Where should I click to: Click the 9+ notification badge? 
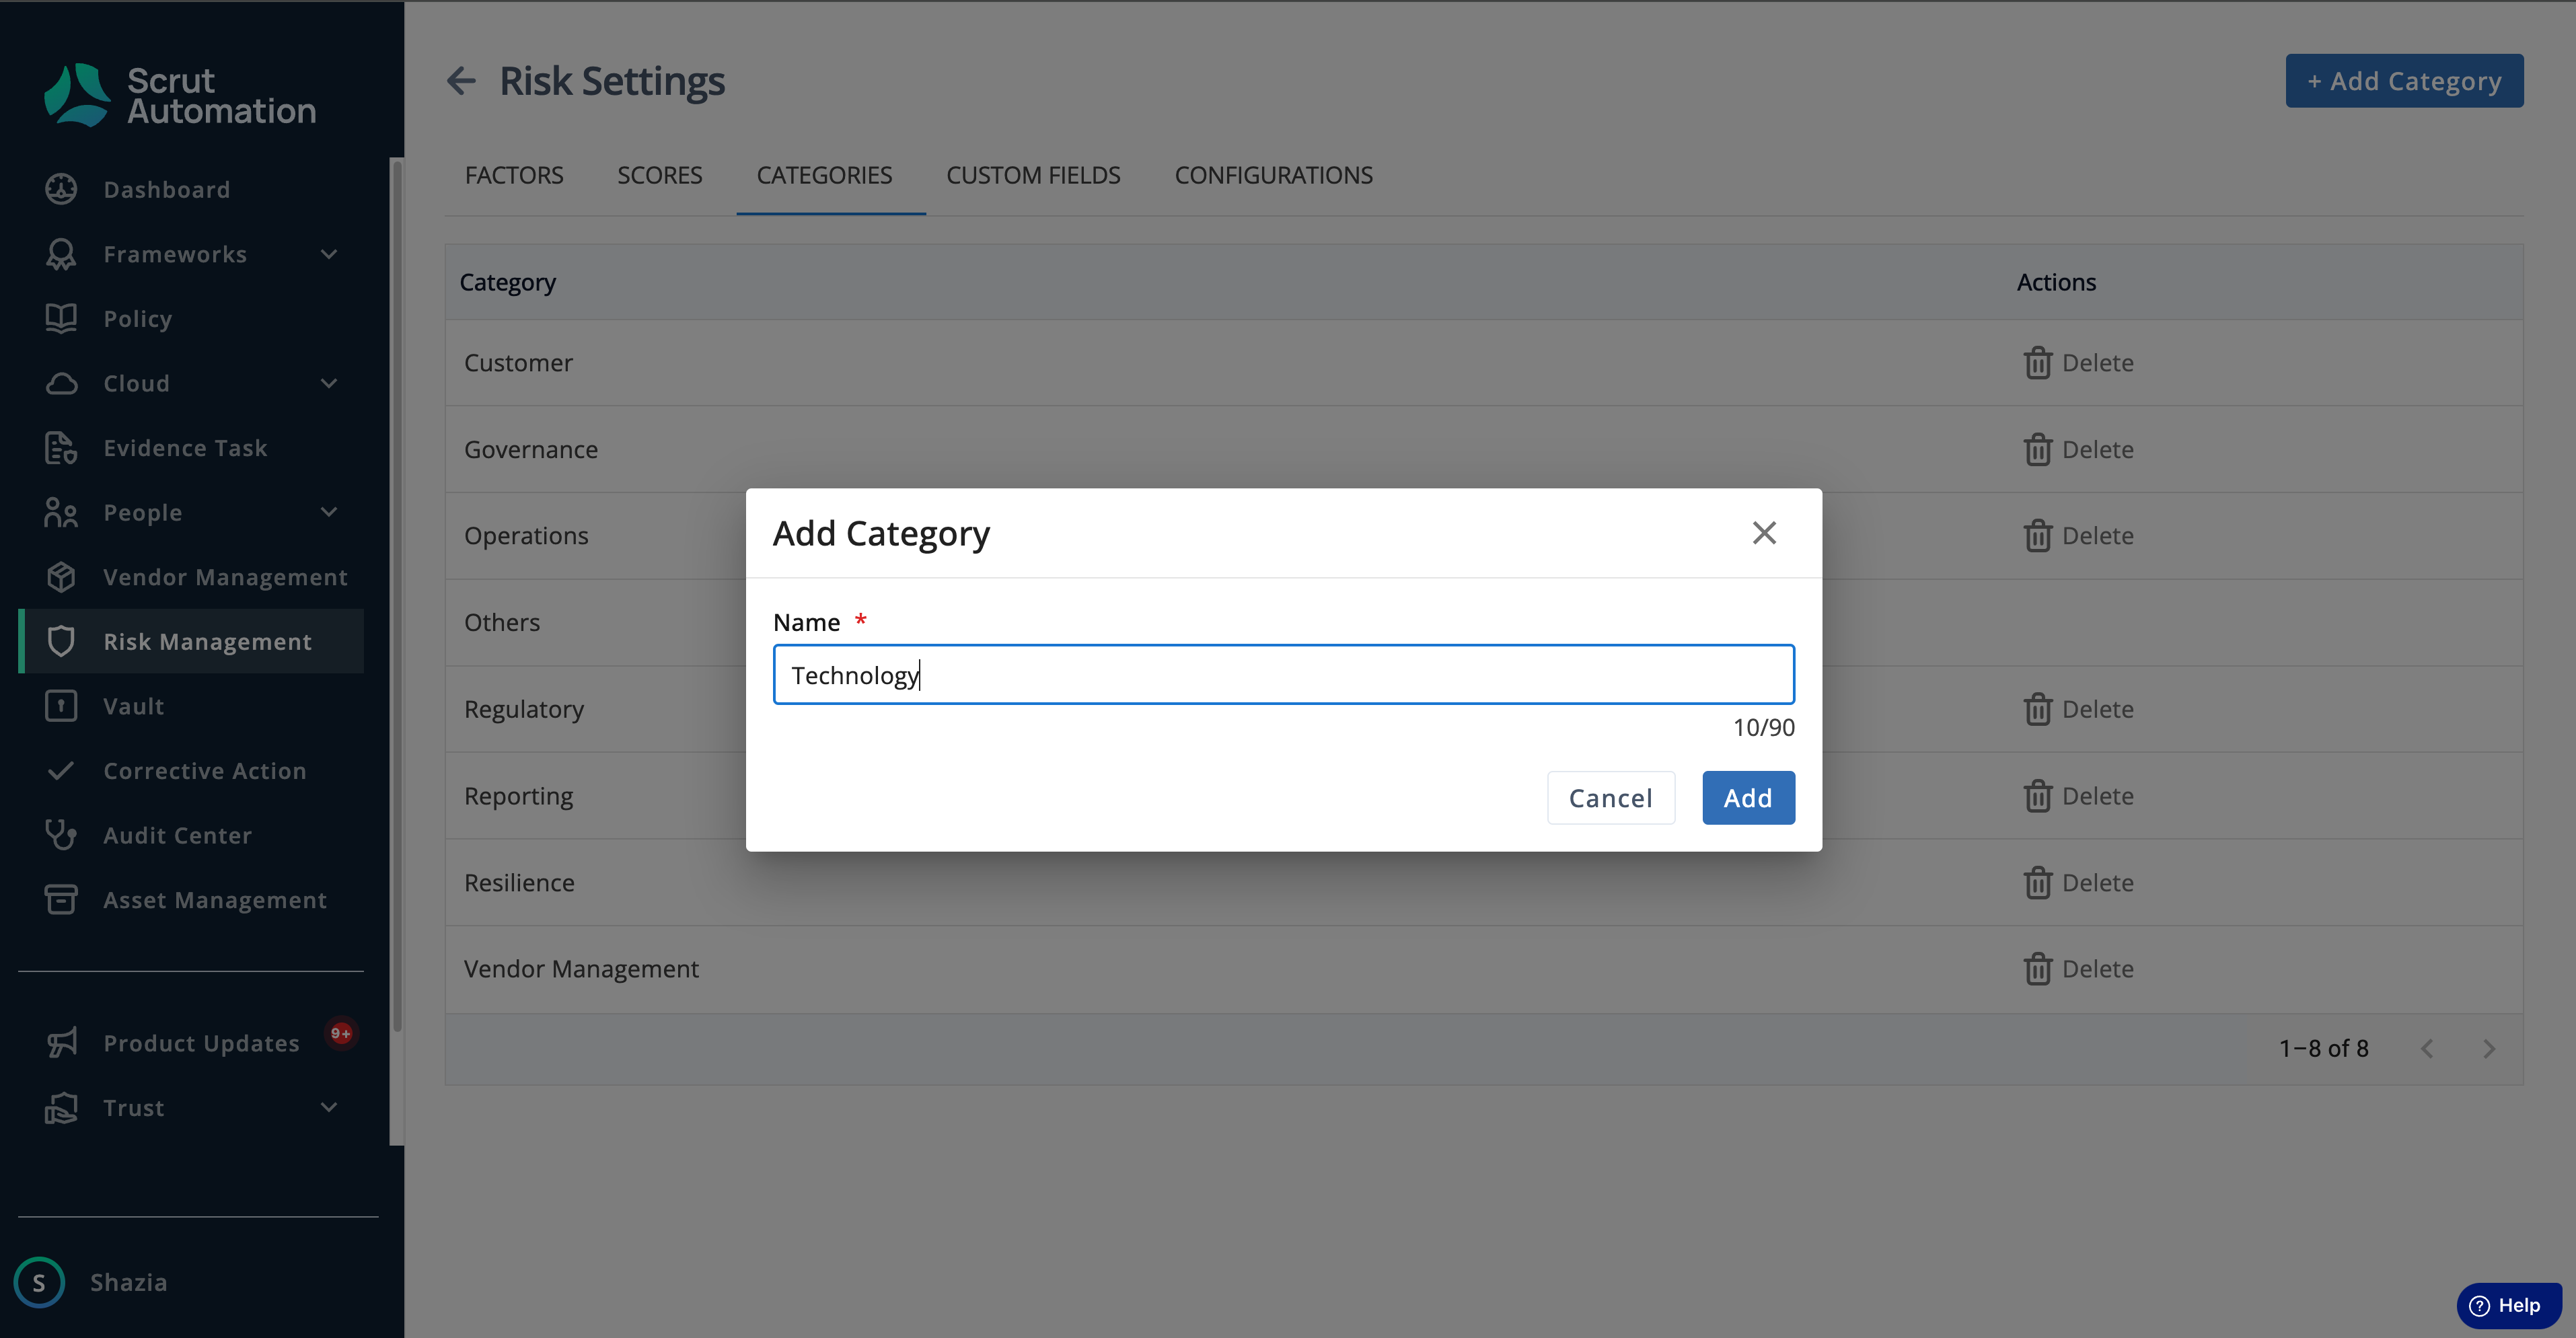[341, 1033]
